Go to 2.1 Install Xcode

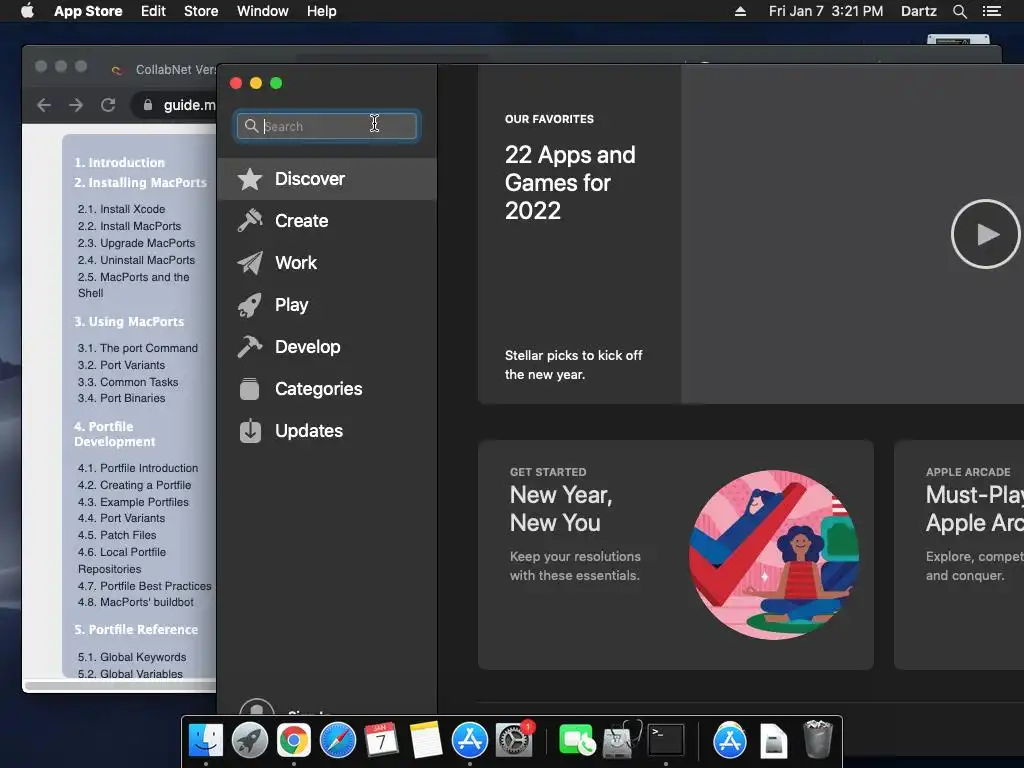point(121,209)
